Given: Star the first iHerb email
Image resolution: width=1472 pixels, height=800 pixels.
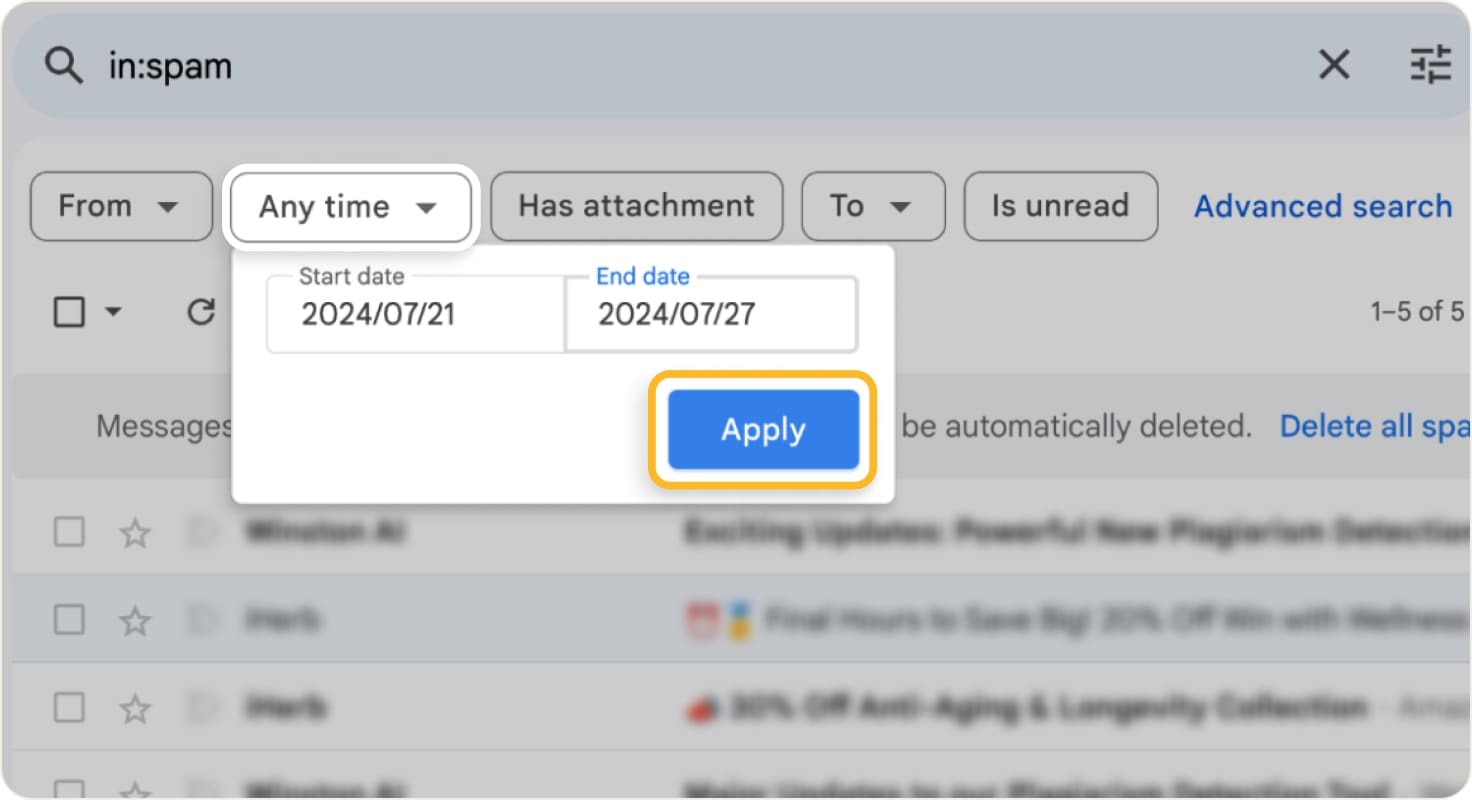Looking at the screenshot, I should [x=134, y=620].
